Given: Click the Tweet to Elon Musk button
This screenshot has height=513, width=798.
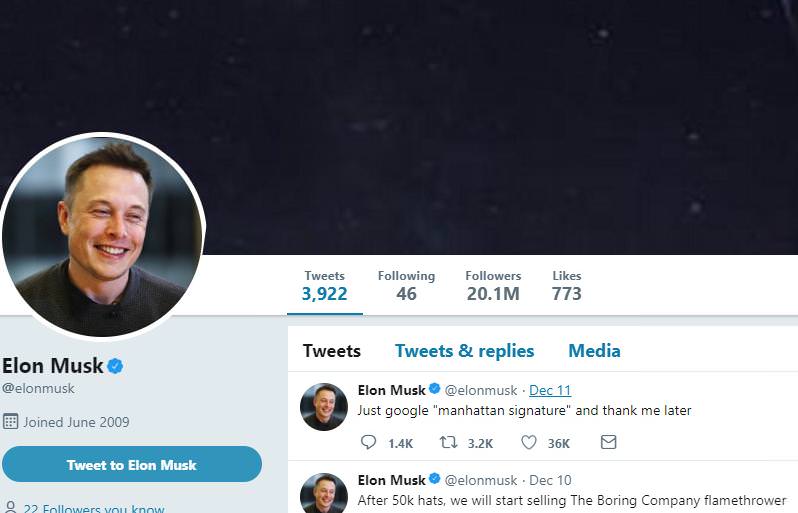Looking at the screenshot, I should point(132,464).
